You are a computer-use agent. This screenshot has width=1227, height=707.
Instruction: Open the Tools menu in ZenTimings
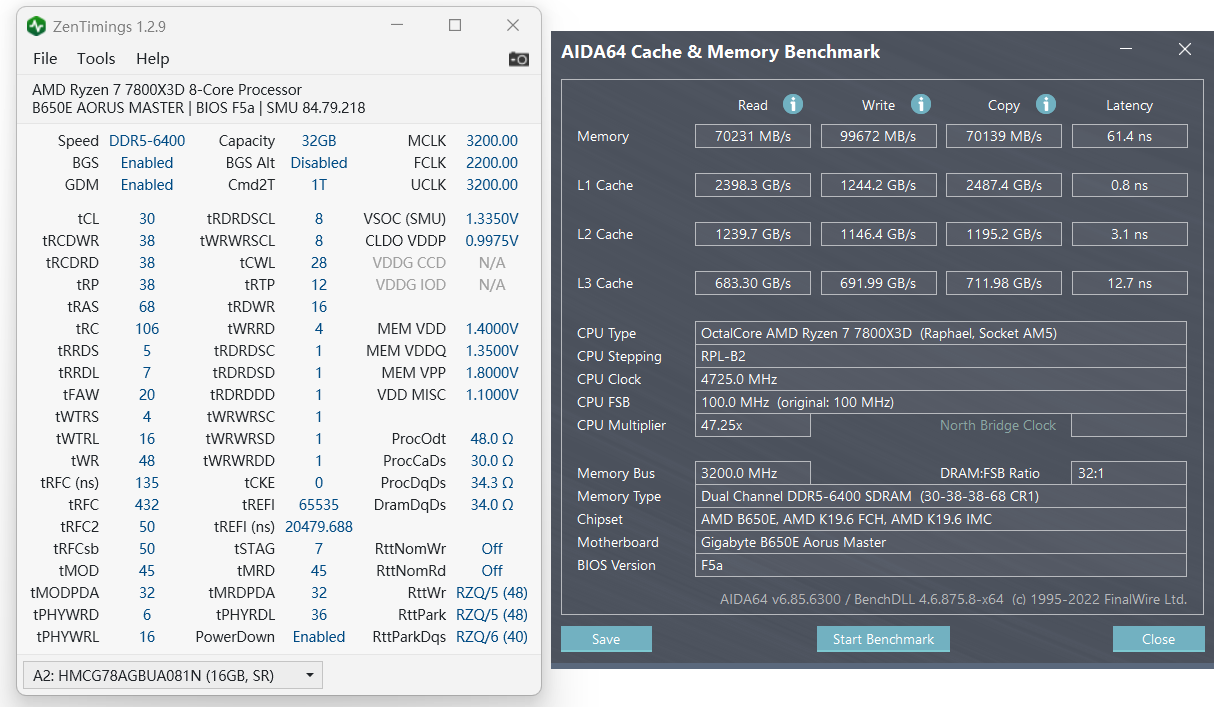[96, 59]
